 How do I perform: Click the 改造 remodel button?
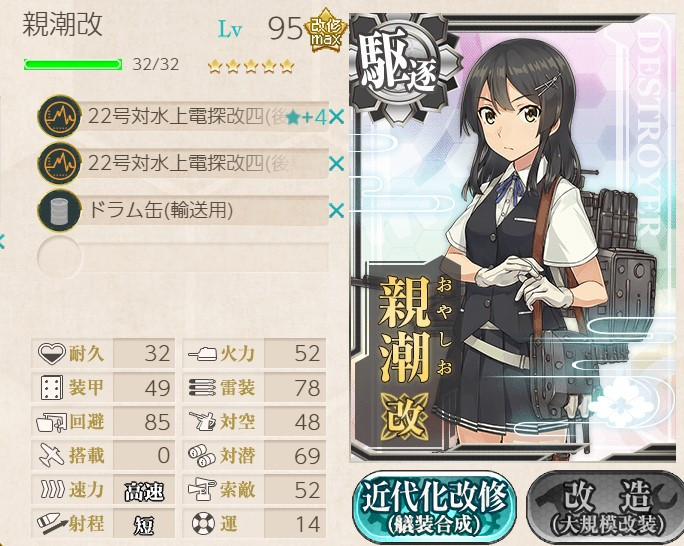[x=606, y=507]
